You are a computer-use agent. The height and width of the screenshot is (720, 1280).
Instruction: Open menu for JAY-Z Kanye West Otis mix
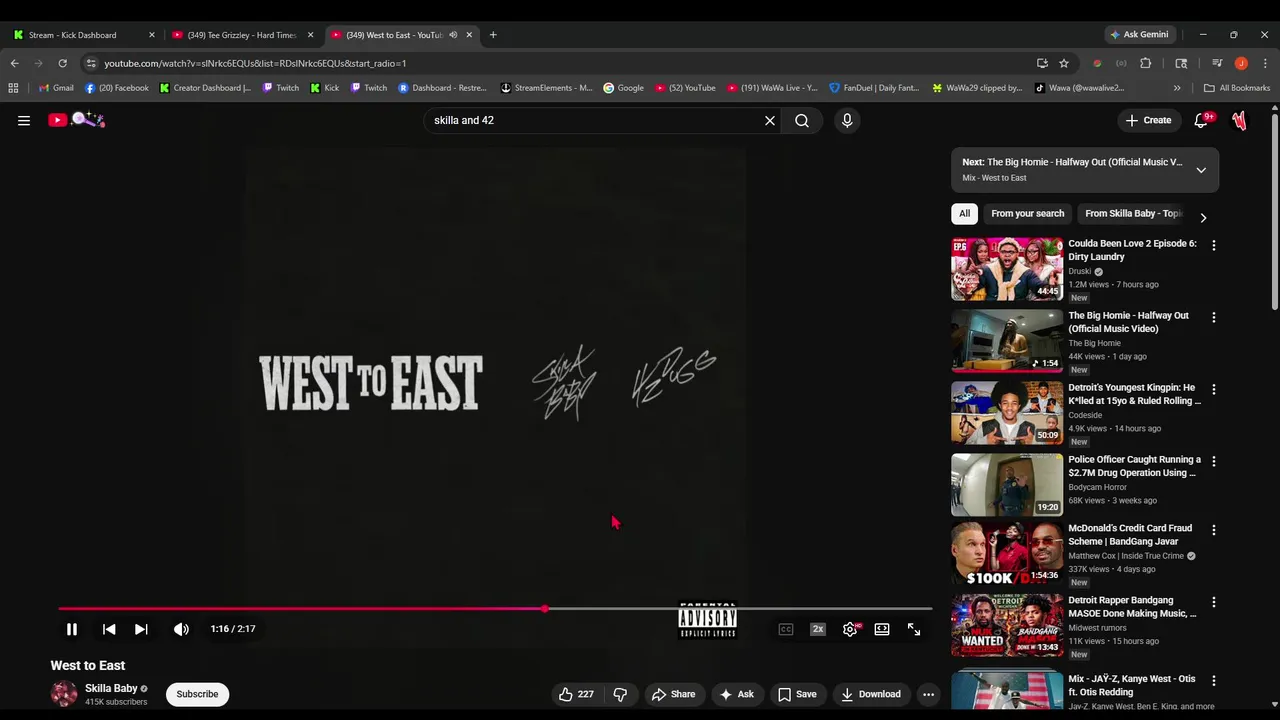pyautogui.click(x=1214, y=680)
